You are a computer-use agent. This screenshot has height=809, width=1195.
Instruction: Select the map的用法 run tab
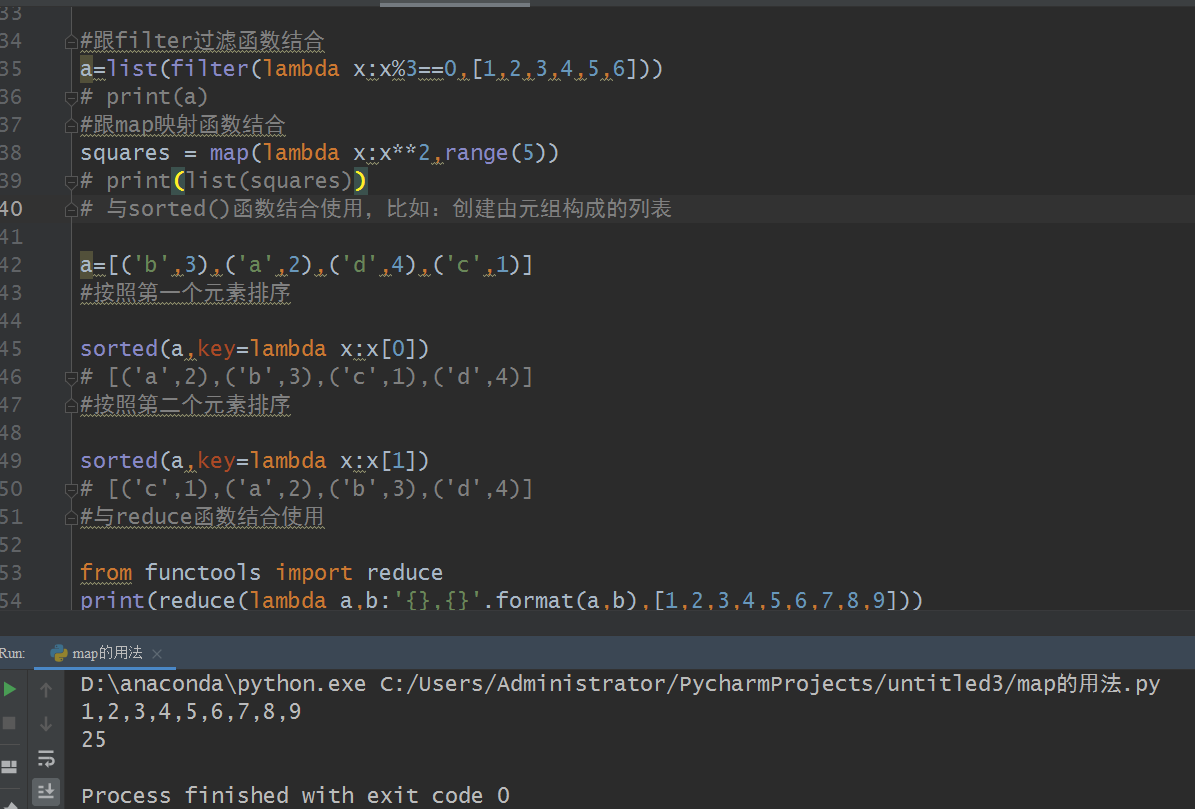pyautogui.click(x=105, y=653)
